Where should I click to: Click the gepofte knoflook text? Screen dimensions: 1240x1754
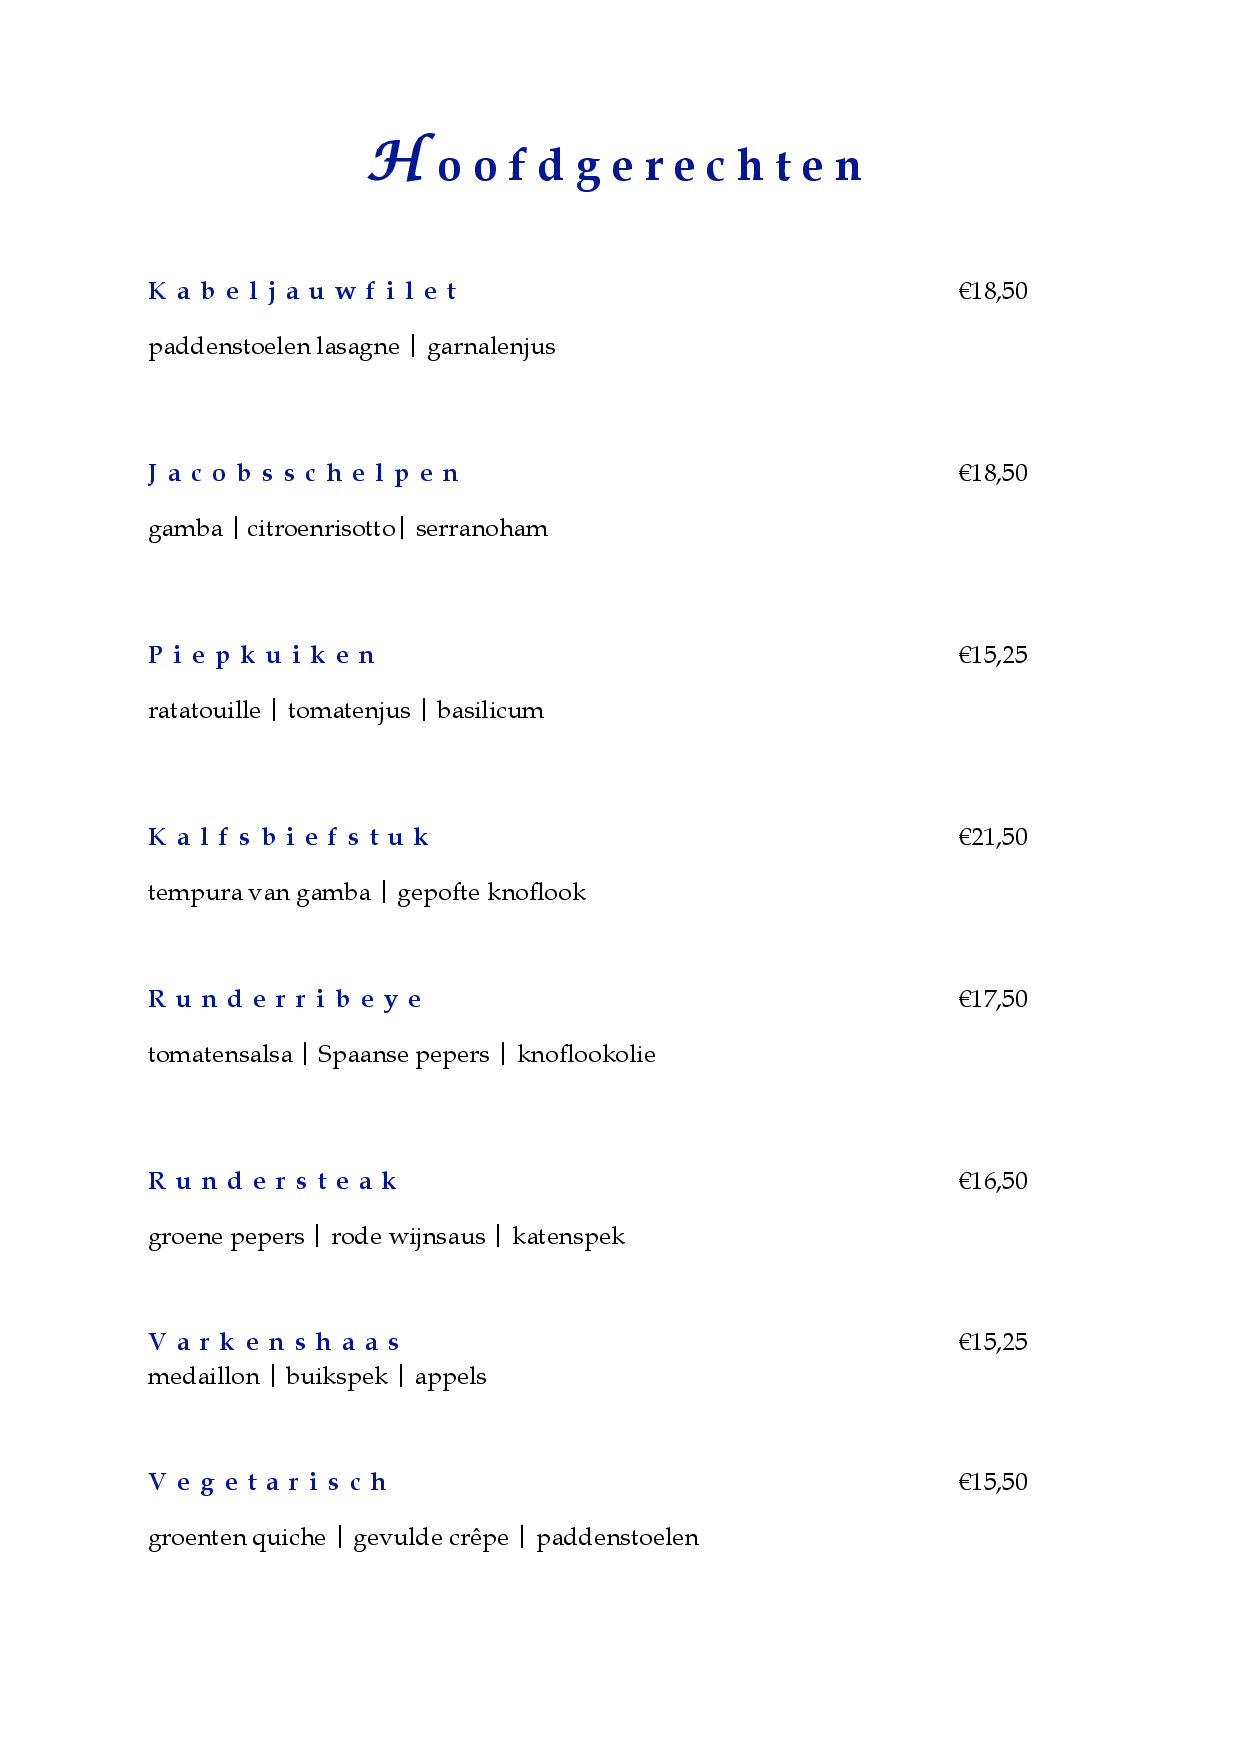point(491,893)
